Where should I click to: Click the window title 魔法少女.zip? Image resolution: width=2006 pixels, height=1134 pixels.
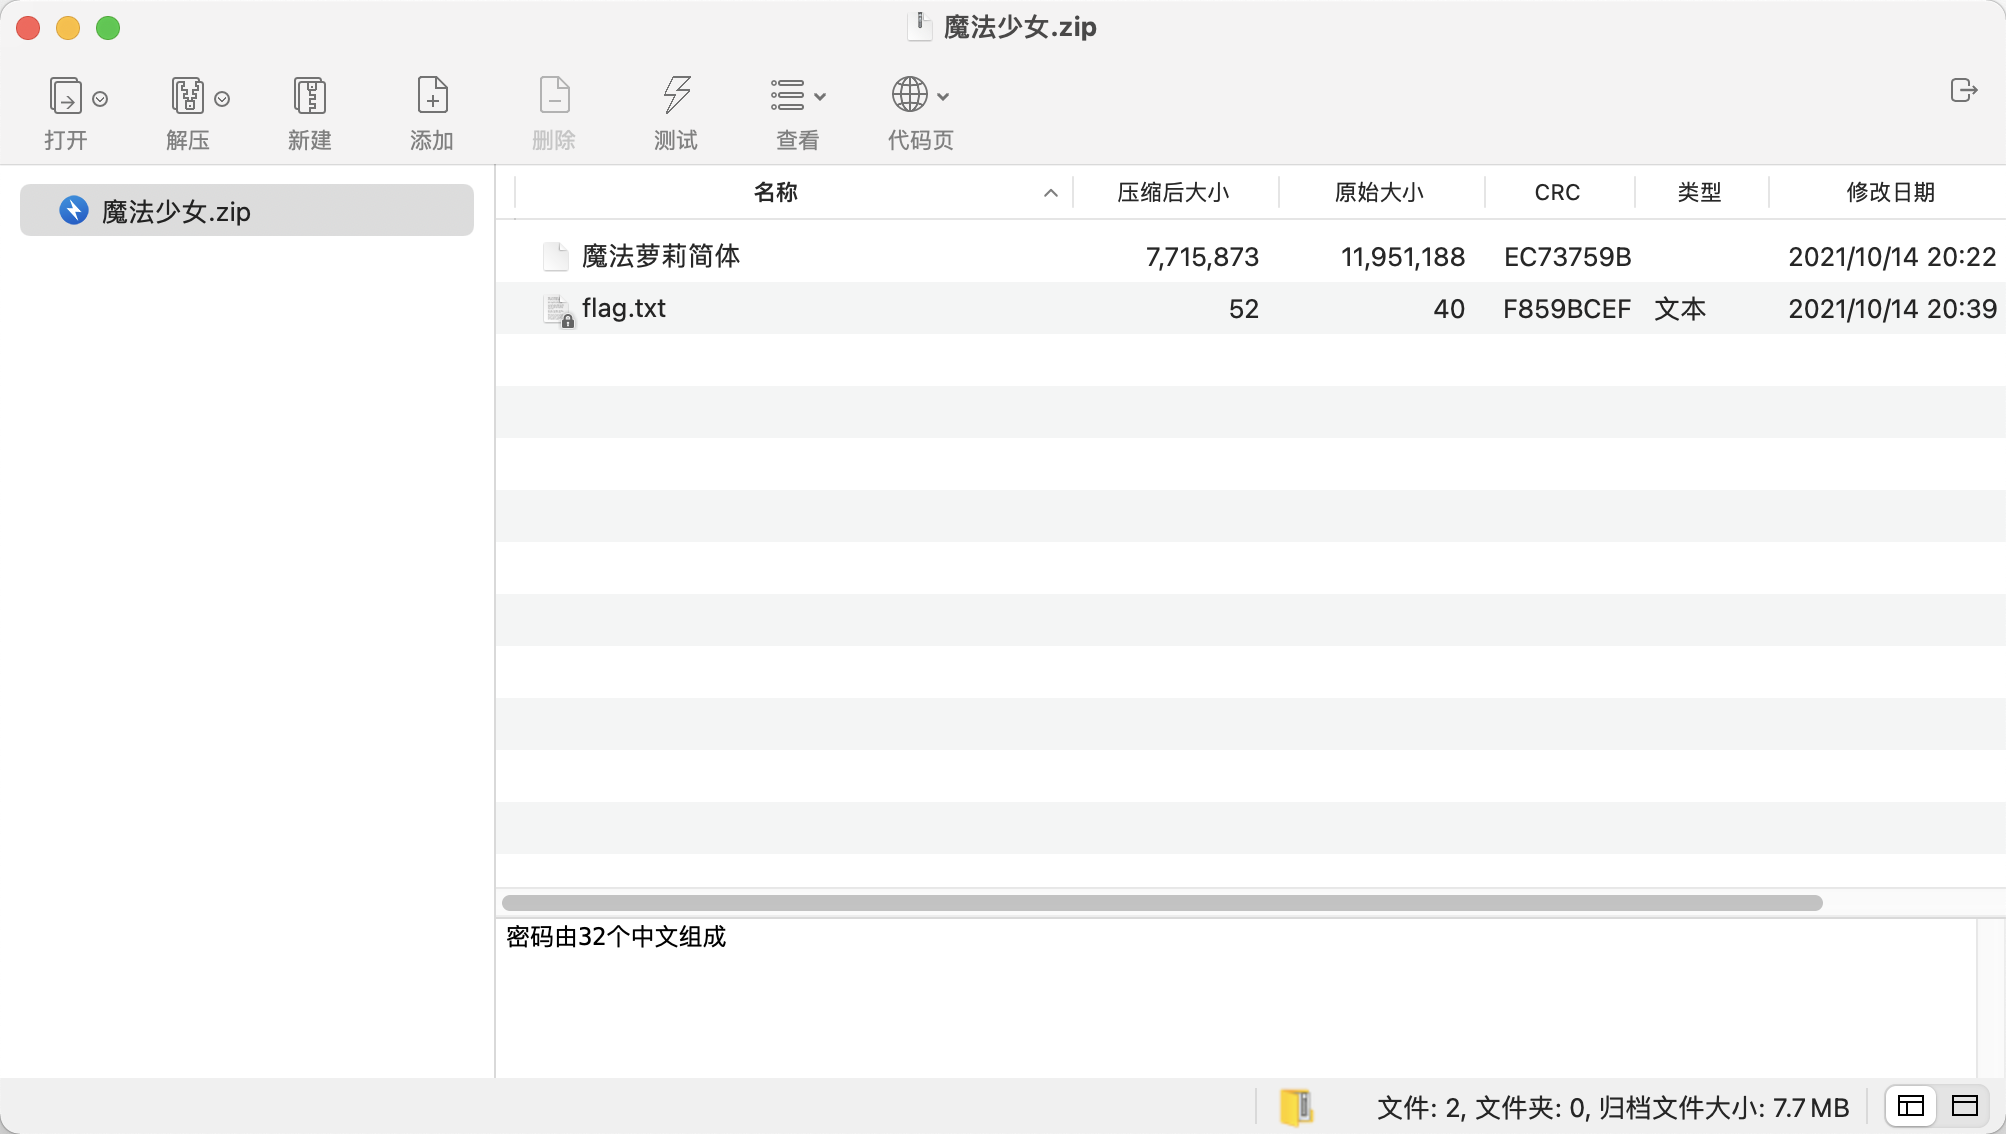click(x=1020, y=27)
